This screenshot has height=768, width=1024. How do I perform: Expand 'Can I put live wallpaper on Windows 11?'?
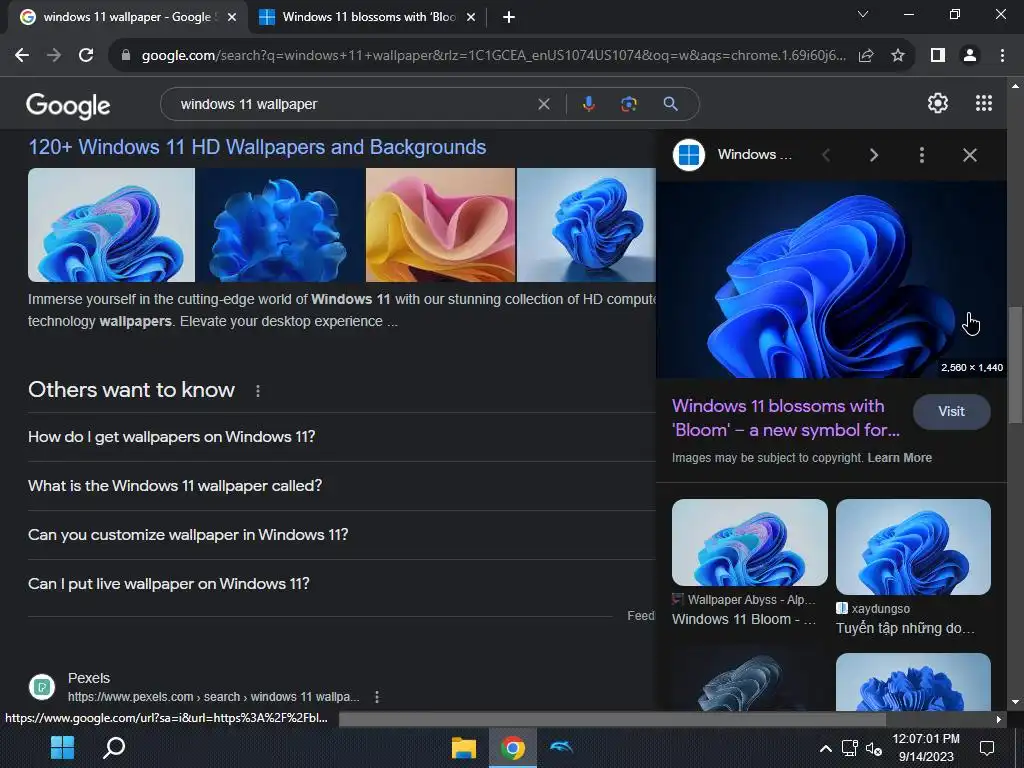(342, 584)
